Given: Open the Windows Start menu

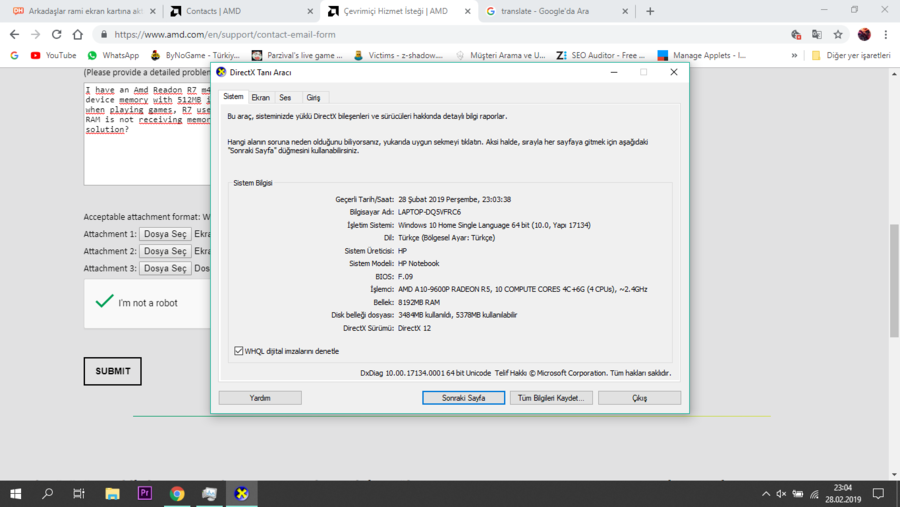Looking at the screenshot, I should click(x=15, y=494).
